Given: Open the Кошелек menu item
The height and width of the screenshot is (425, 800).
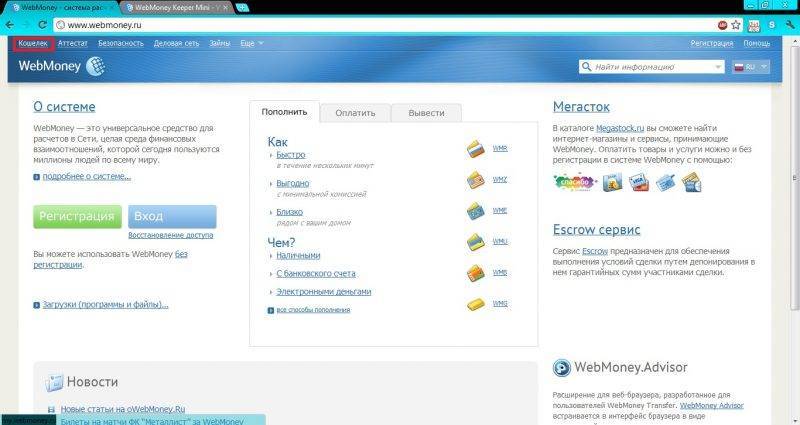Looking at the screenshot, I should pyautogui.click(x=33, y=43).
